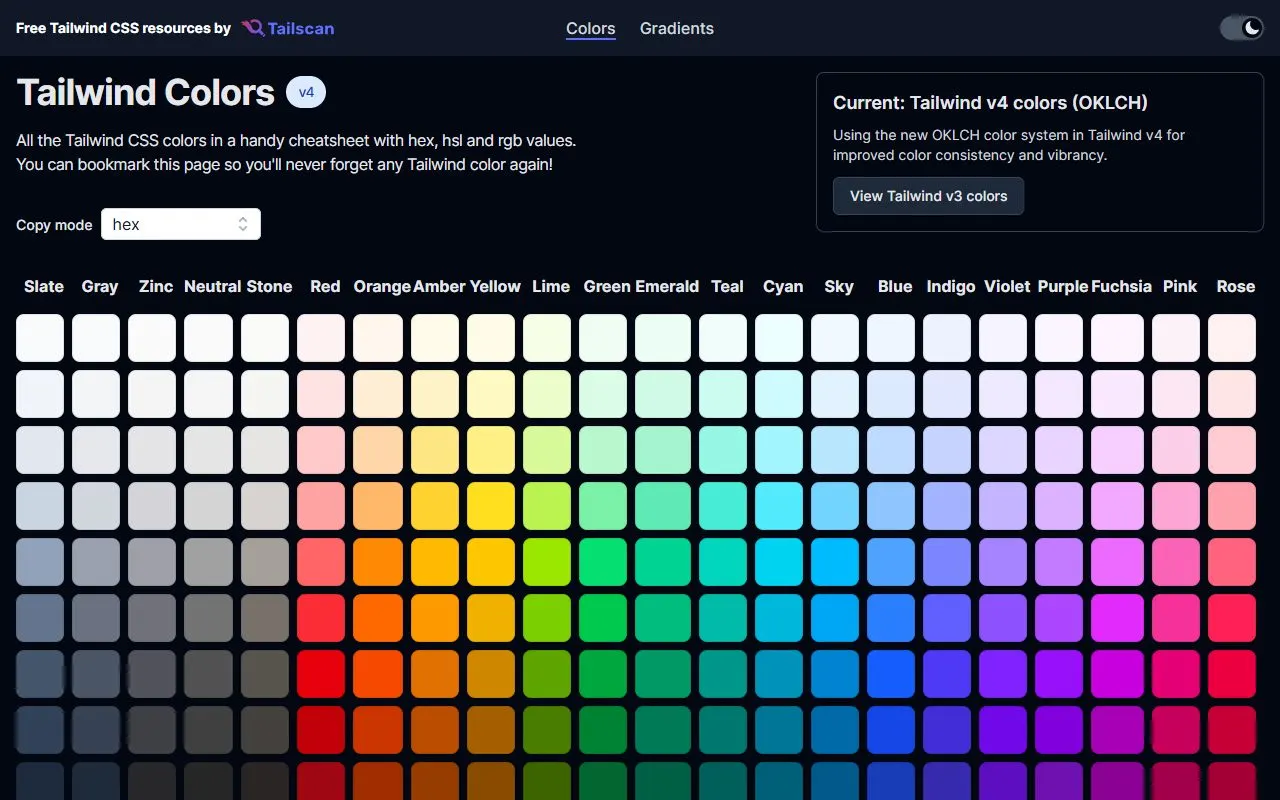Open the Tailscan logo link
The width and height of the screenshot is (1280, 800).
pyautogui.click(x=288, y=28)
